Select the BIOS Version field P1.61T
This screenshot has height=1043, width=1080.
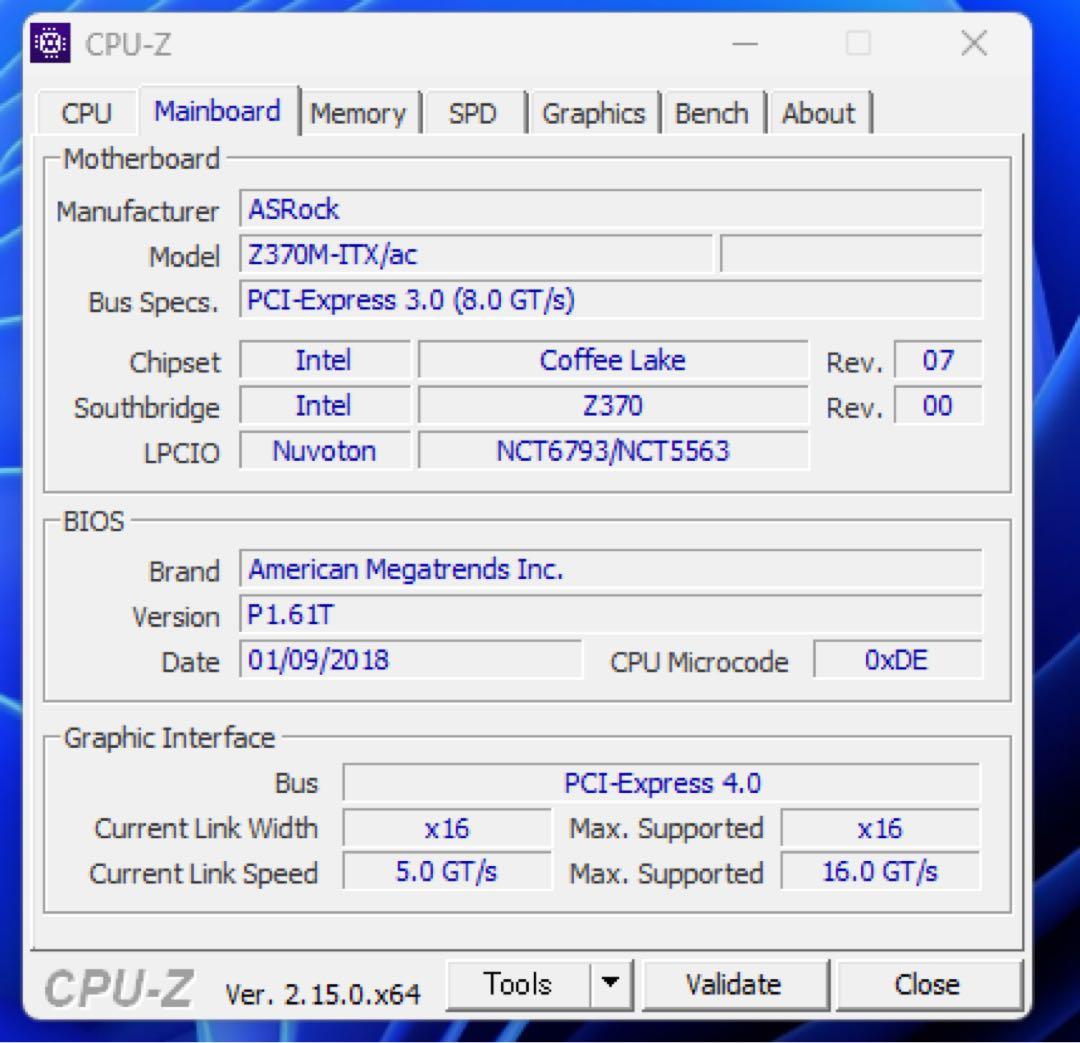pyautogui.click(x=610, y=614)
